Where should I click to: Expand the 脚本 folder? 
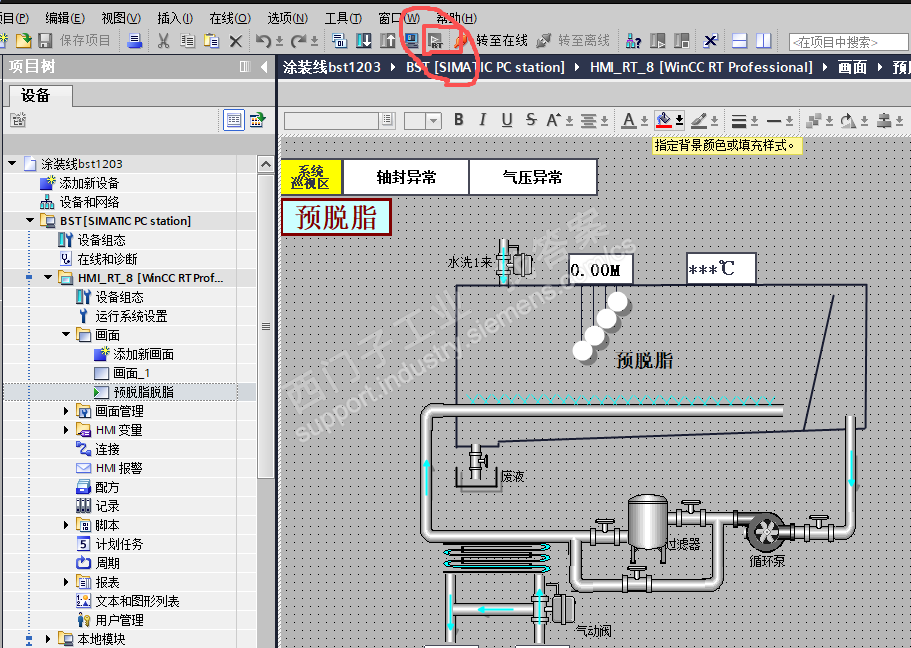[x=66, y=525]
